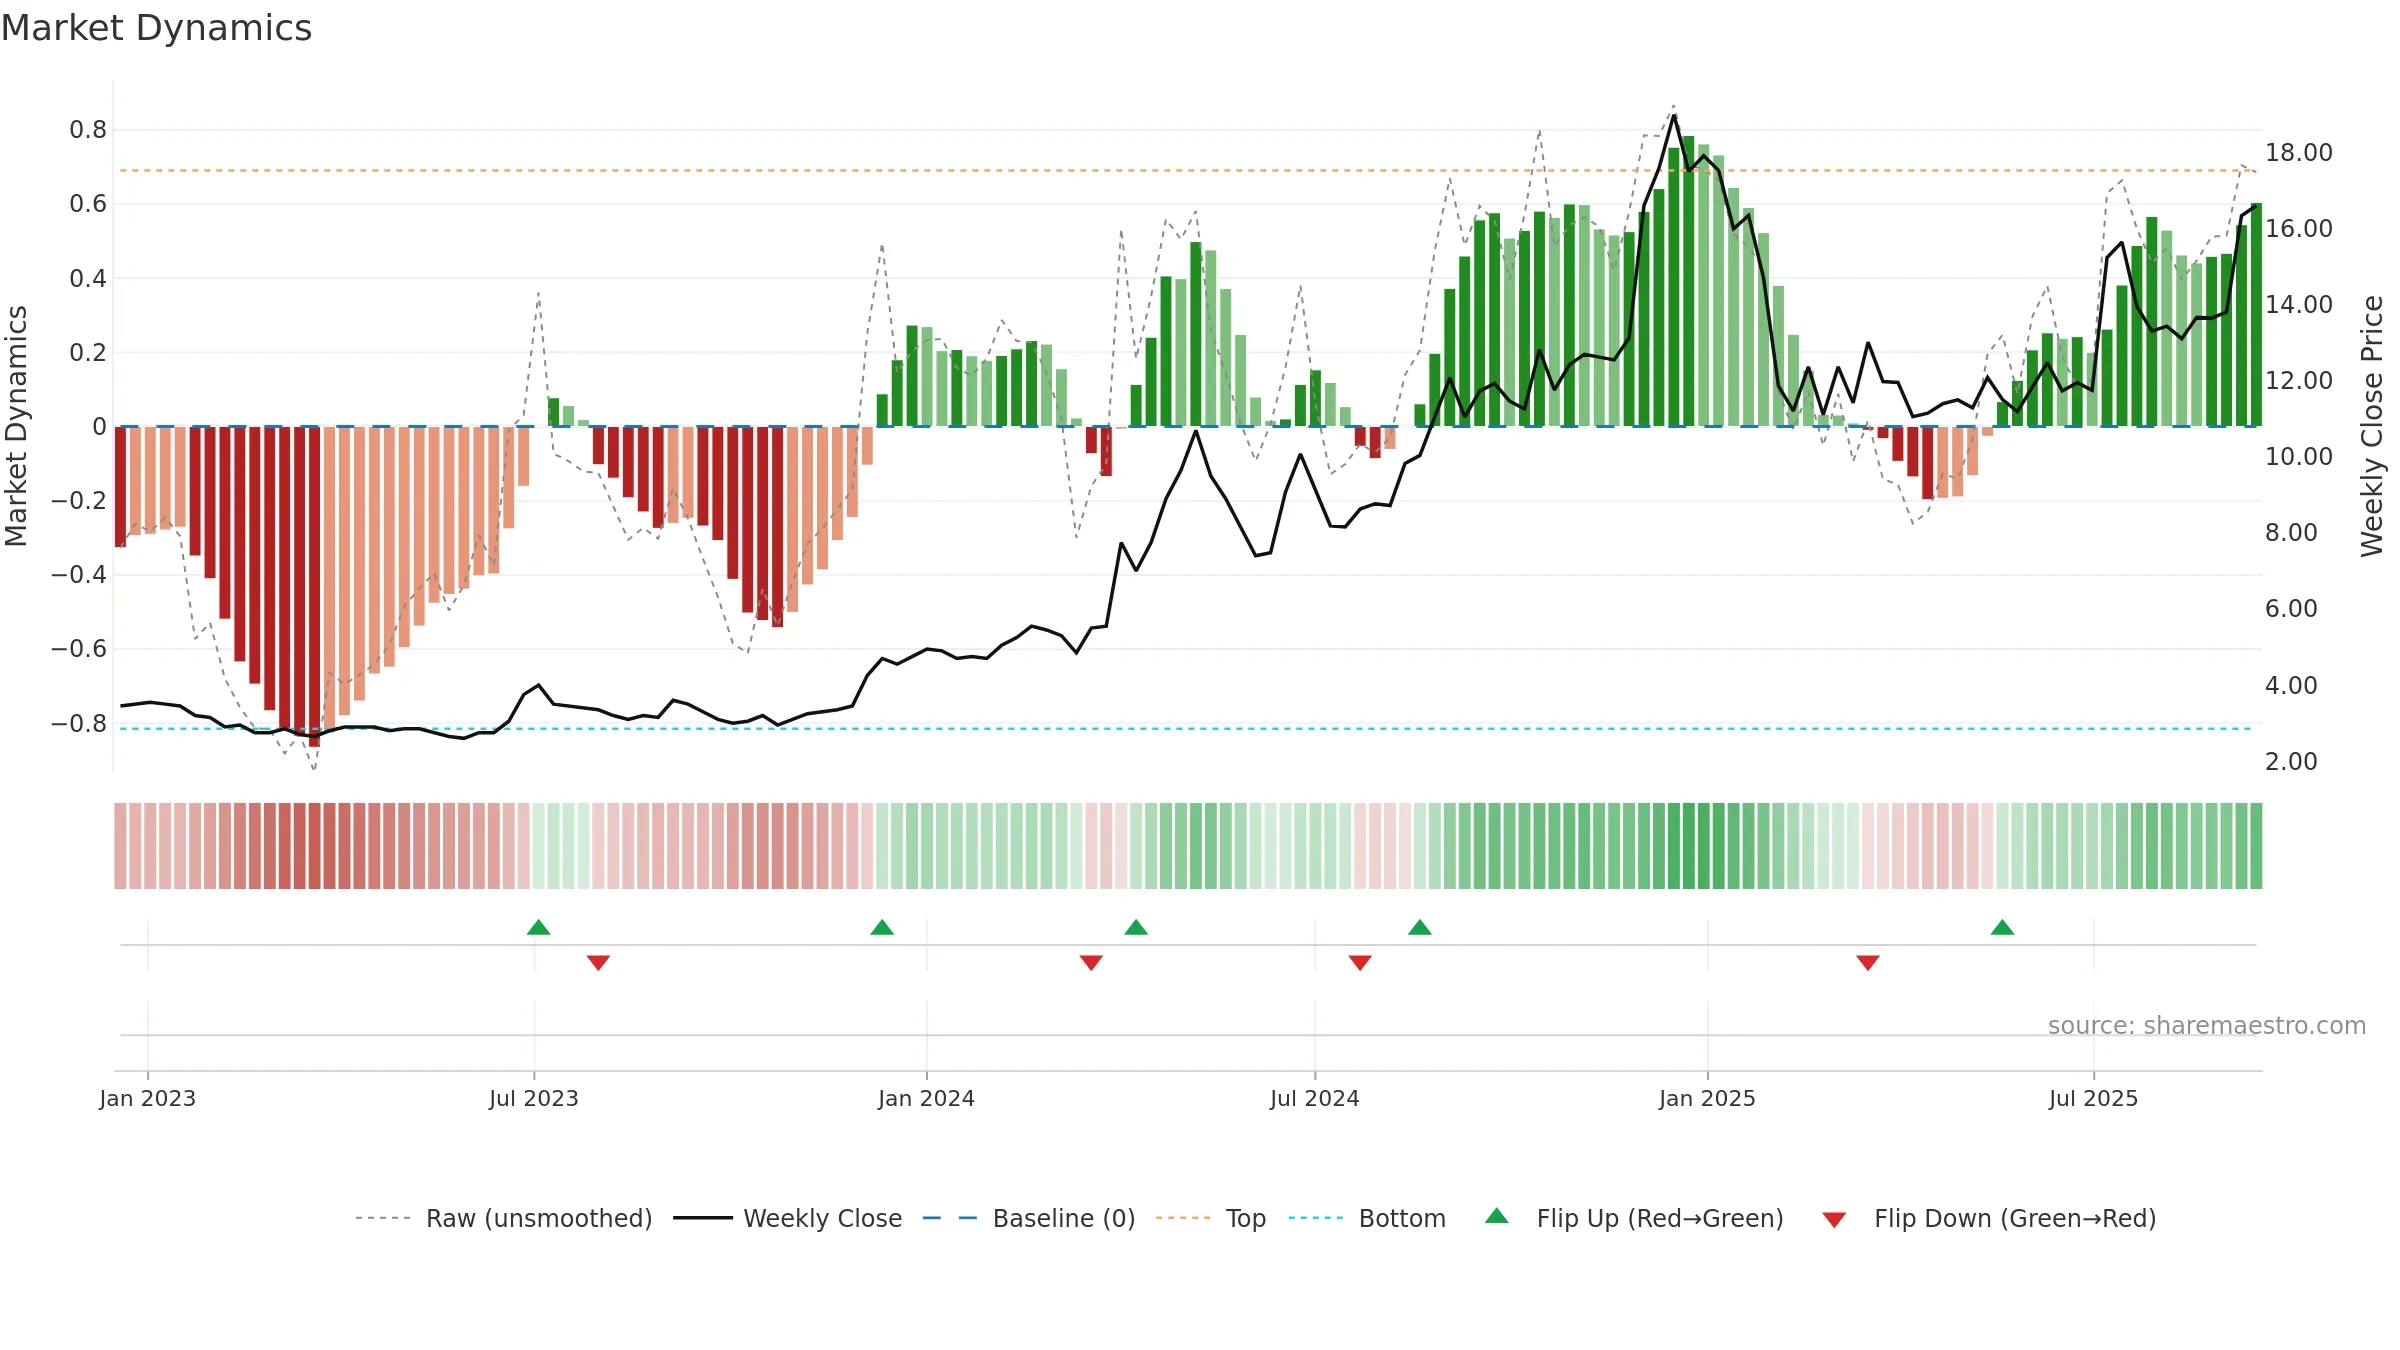
Task: Click the 10.00 price axis tick
Action: tap(2298, 457)
